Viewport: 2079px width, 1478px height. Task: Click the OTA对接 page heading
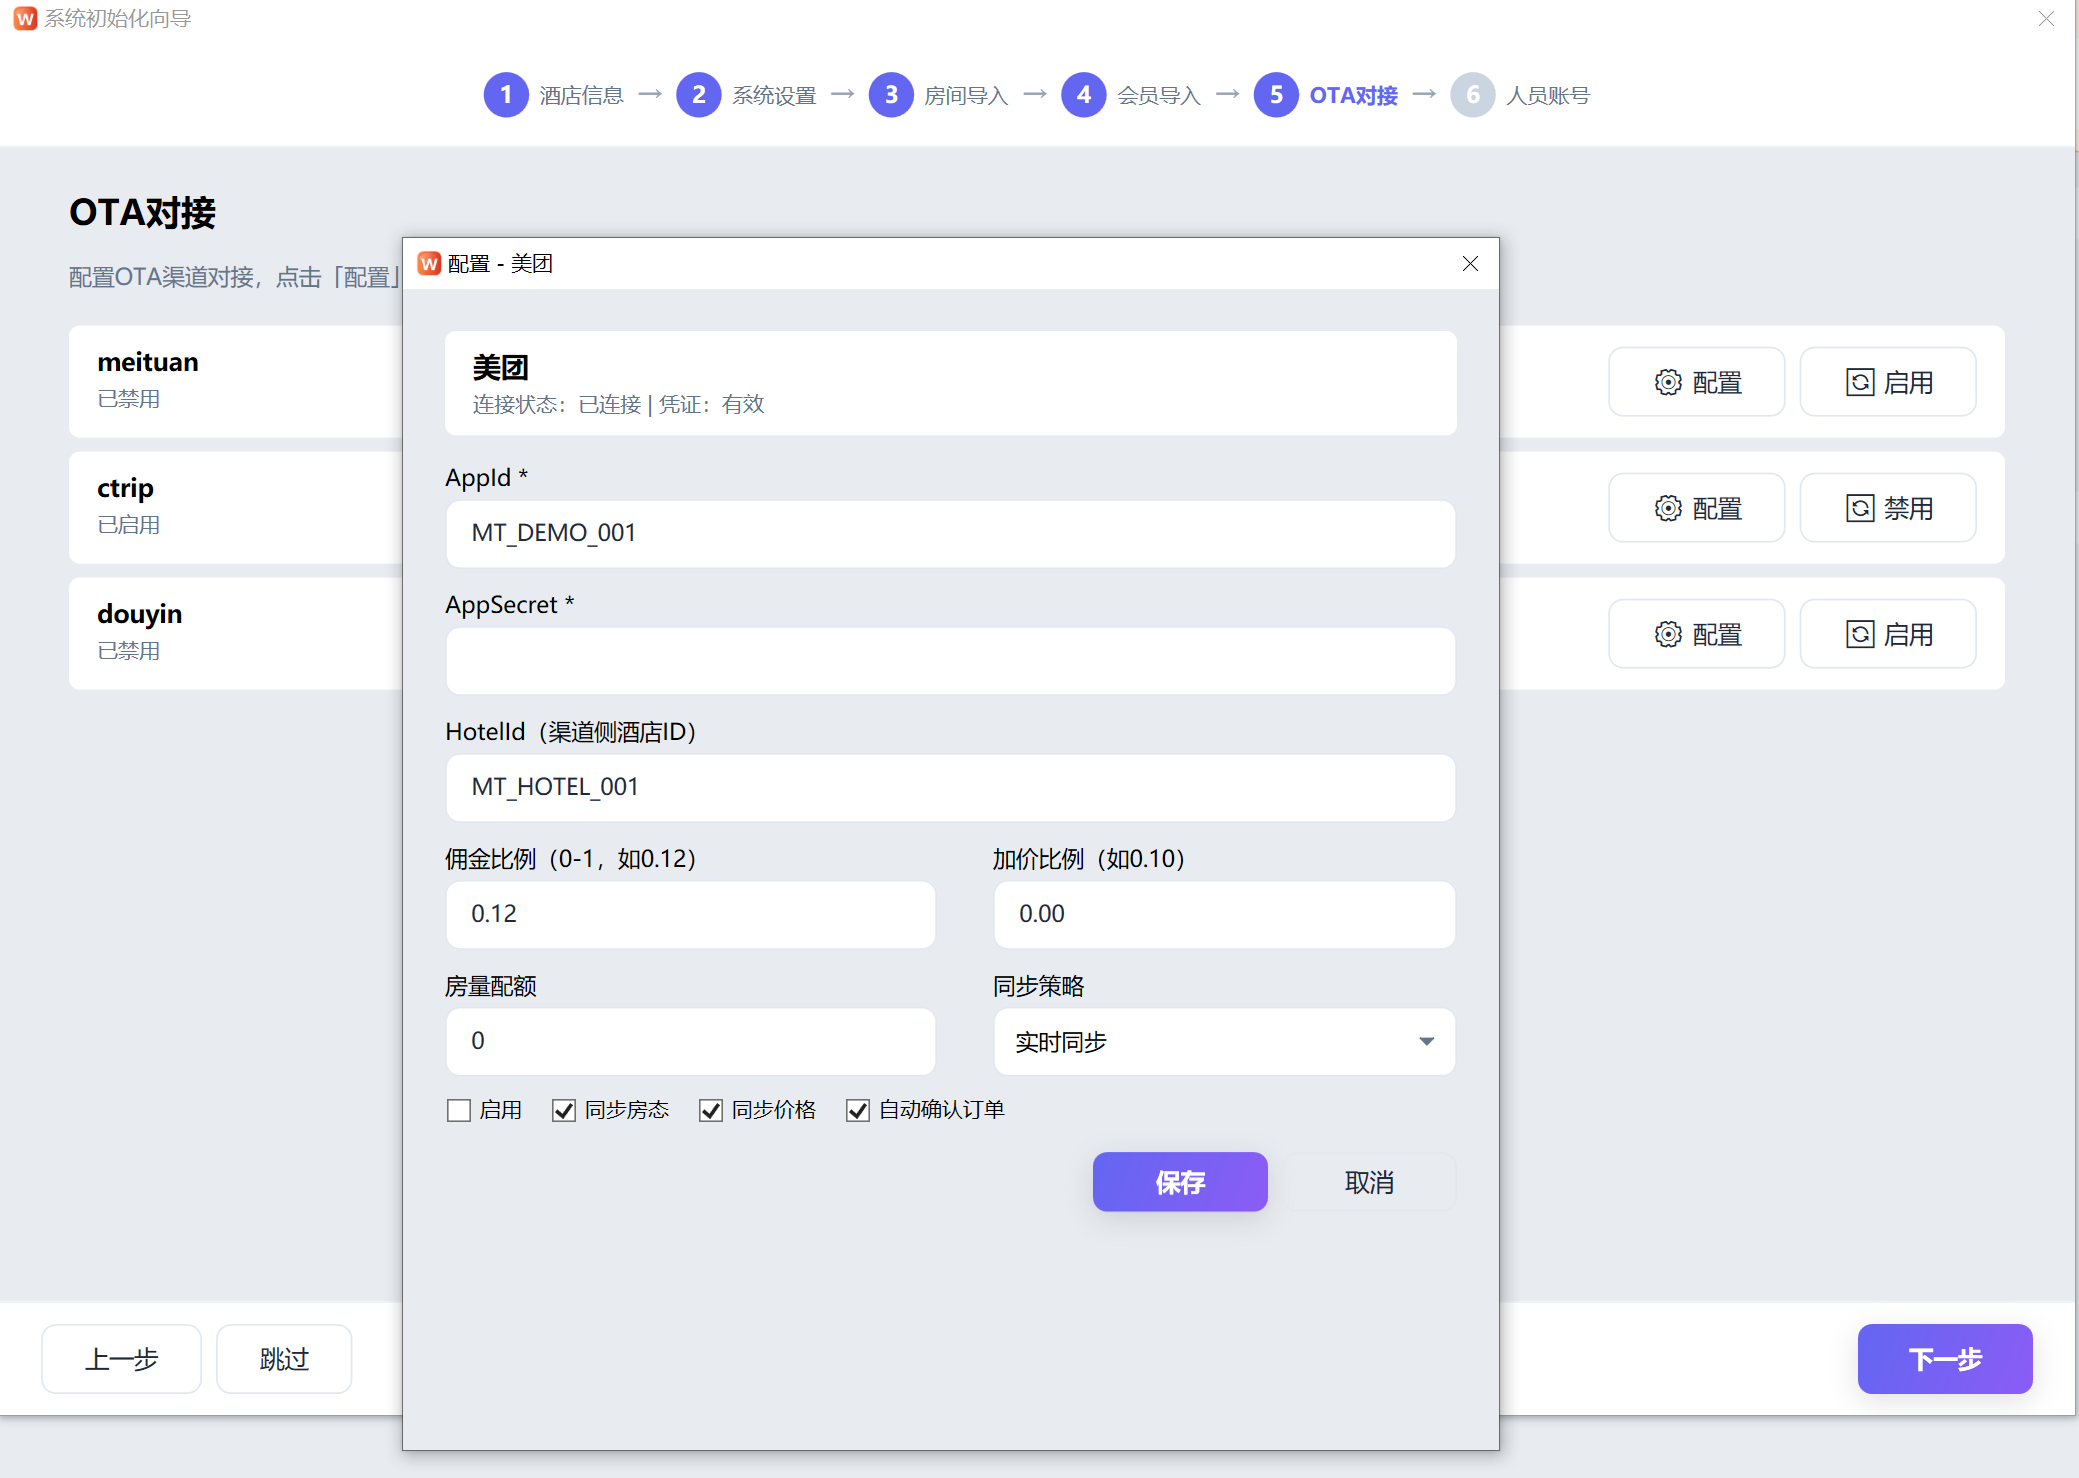(142, 213)
